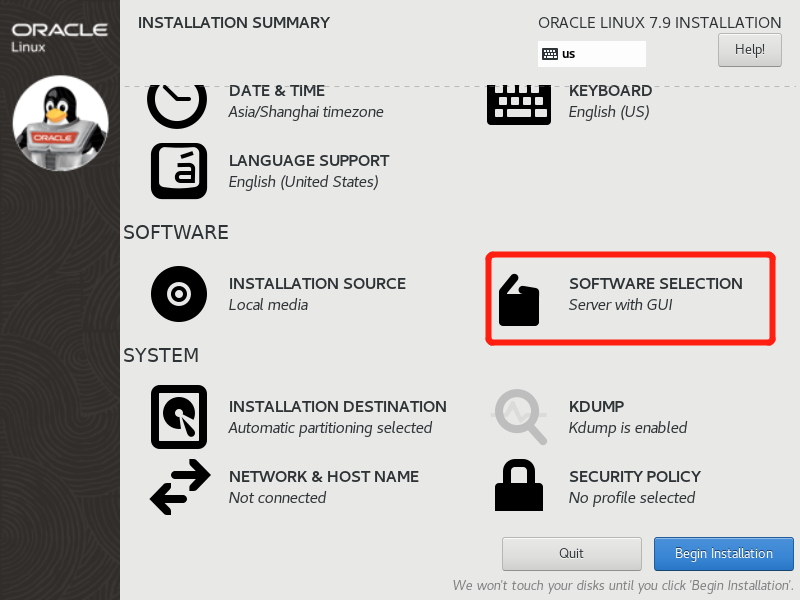800x600 pixels.
Task: Open KDUMP configuration heading
Action: tap(596, 407)
